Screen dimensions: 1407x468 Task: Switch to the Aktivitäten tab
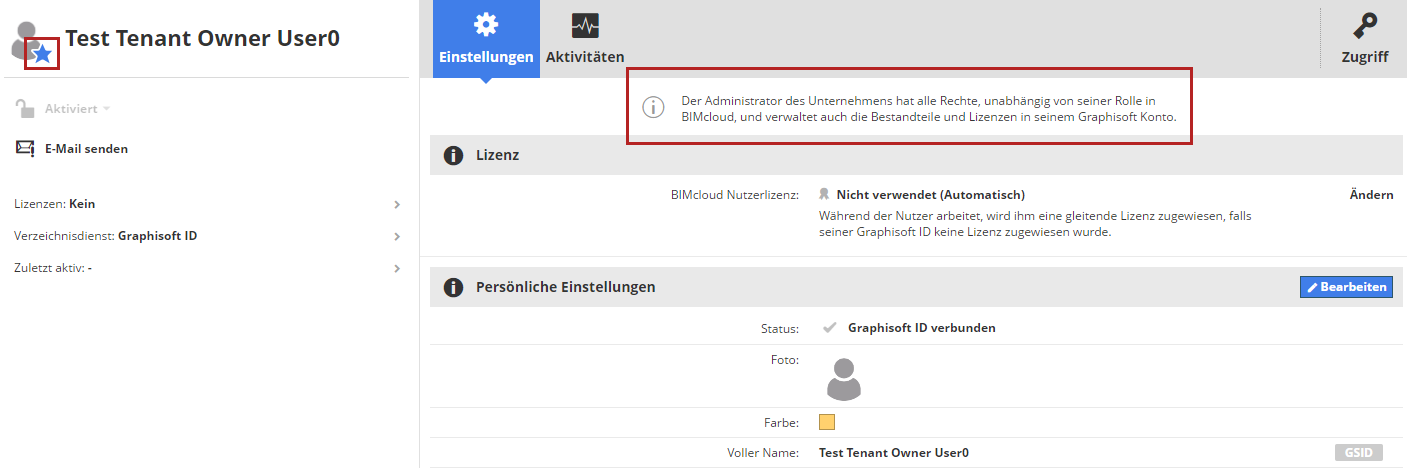pos(585,40)
